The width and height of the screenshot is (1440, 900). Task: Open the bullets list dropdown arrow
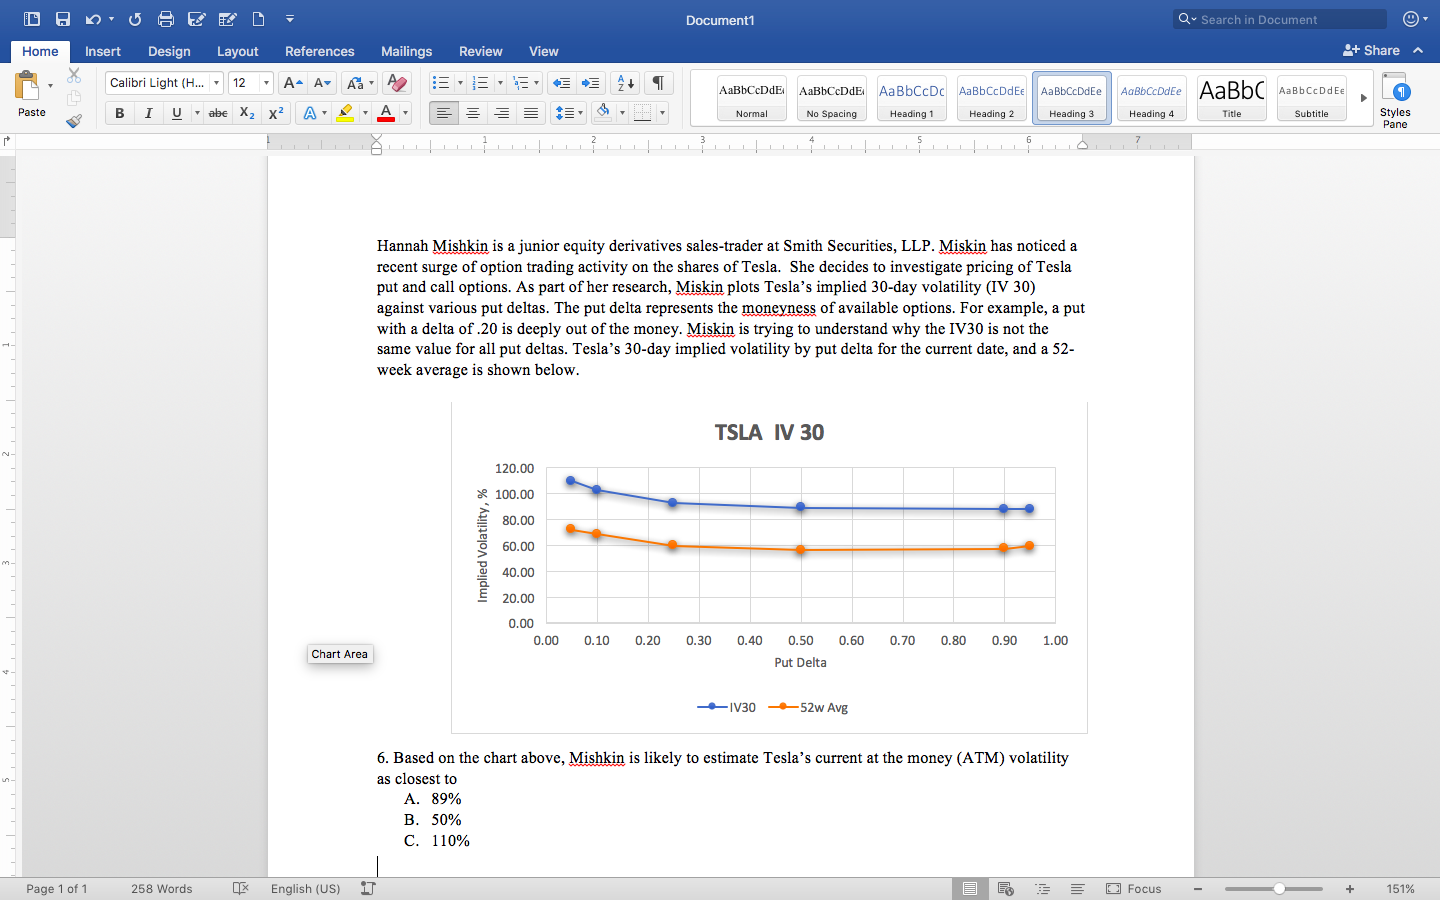[x=460, y=83]
